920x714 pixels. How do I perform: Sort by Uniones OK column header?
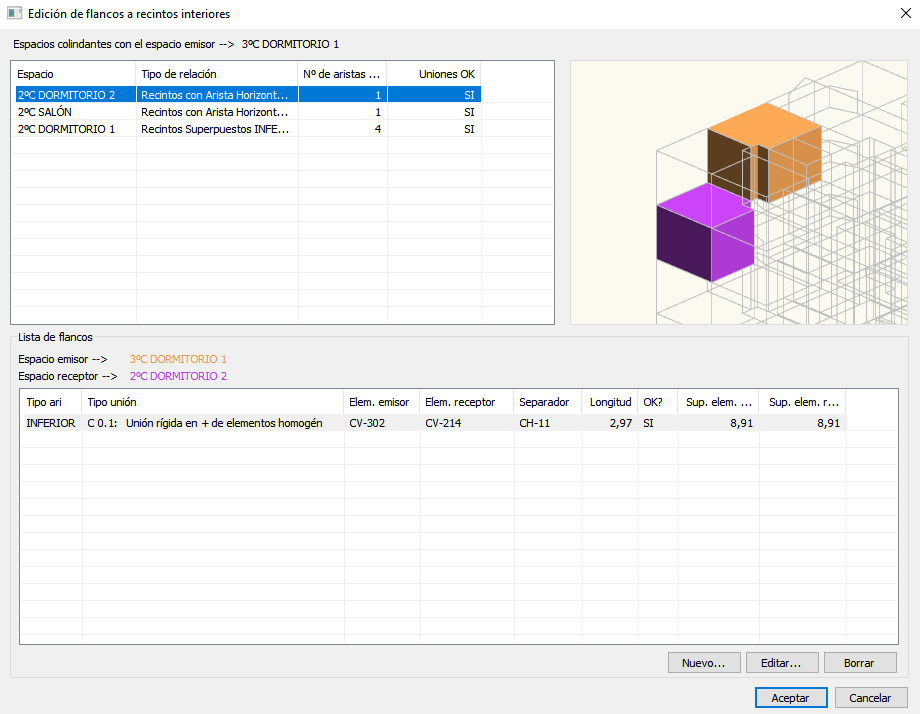pyautogui.click(x=434, y=74)
